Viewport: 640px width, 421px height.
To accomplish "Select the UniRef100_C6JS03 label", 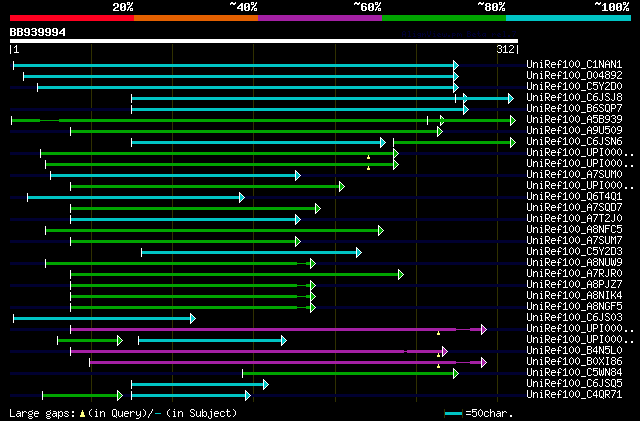I will 574,318.
